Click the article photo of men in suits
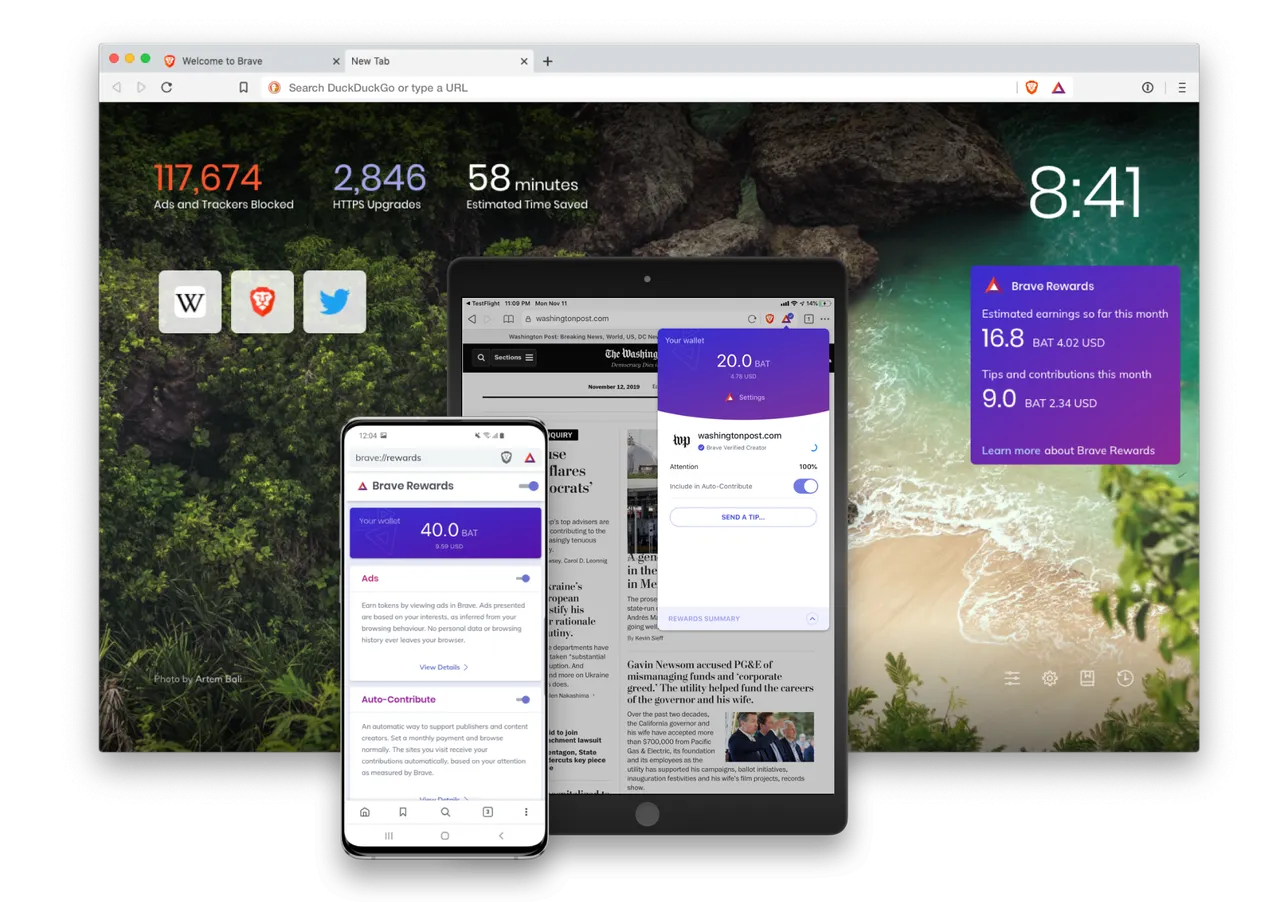This screenshot has height=902, width=1280. click(x=770, y=737)
